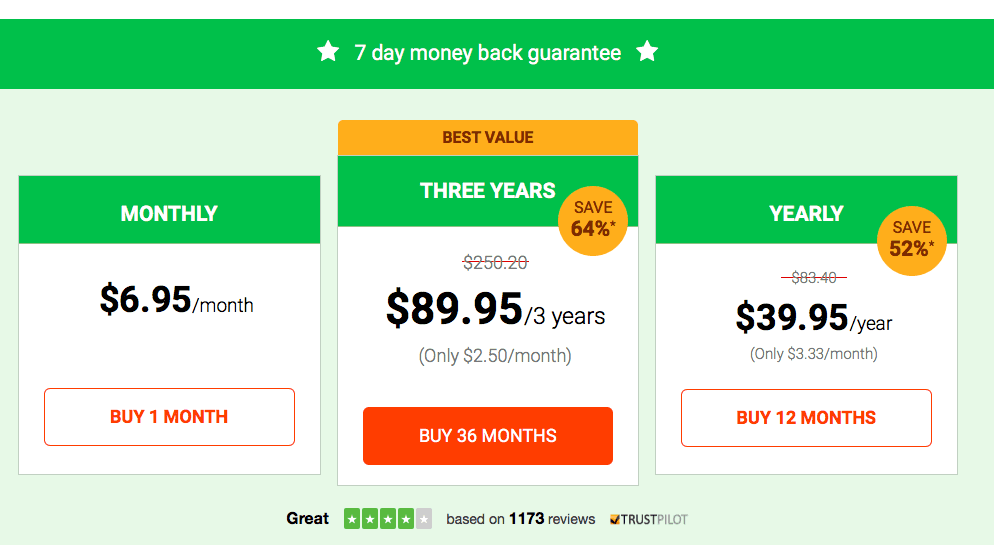The width and height of the screenshot is (994, 545).
Task: Click the $6.95/month price
Action: (x=176, y=299)
